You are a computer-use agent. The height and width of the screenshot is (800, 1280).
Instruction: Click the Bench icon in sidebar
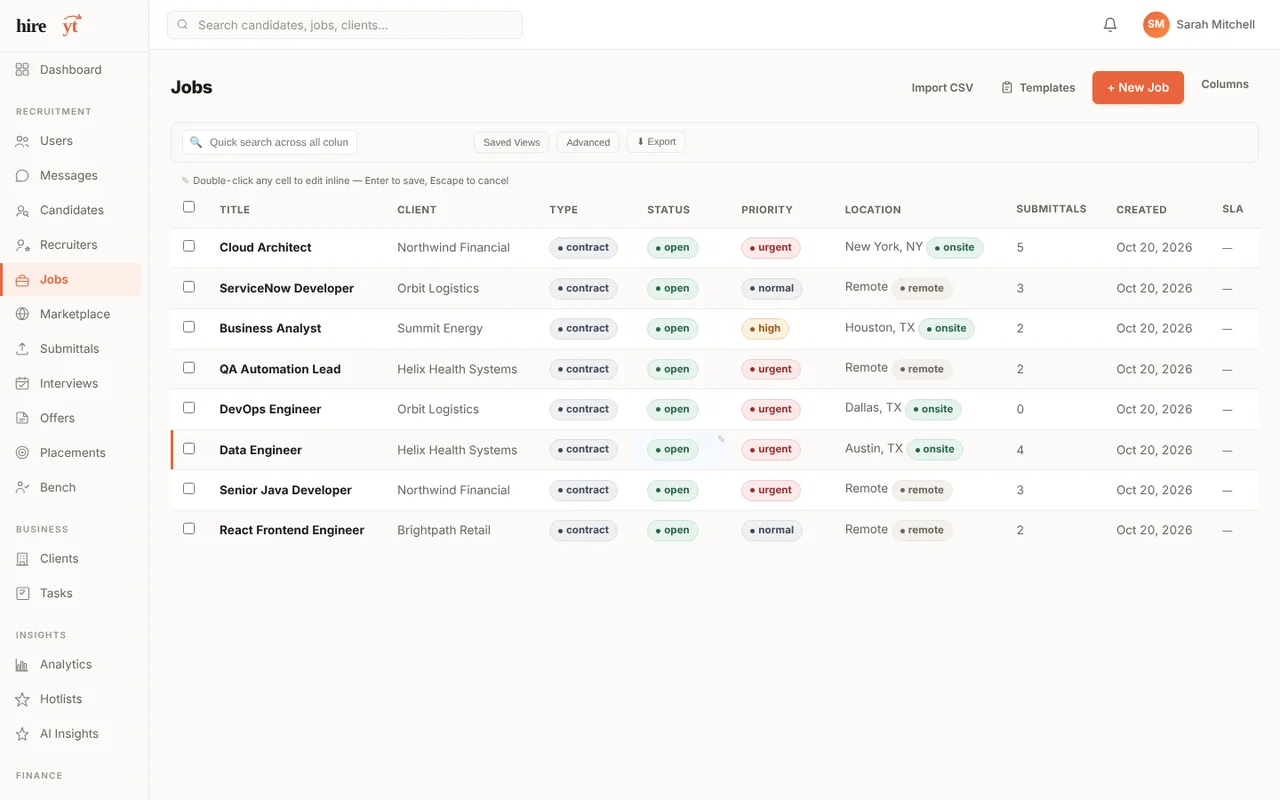[22, 488]
